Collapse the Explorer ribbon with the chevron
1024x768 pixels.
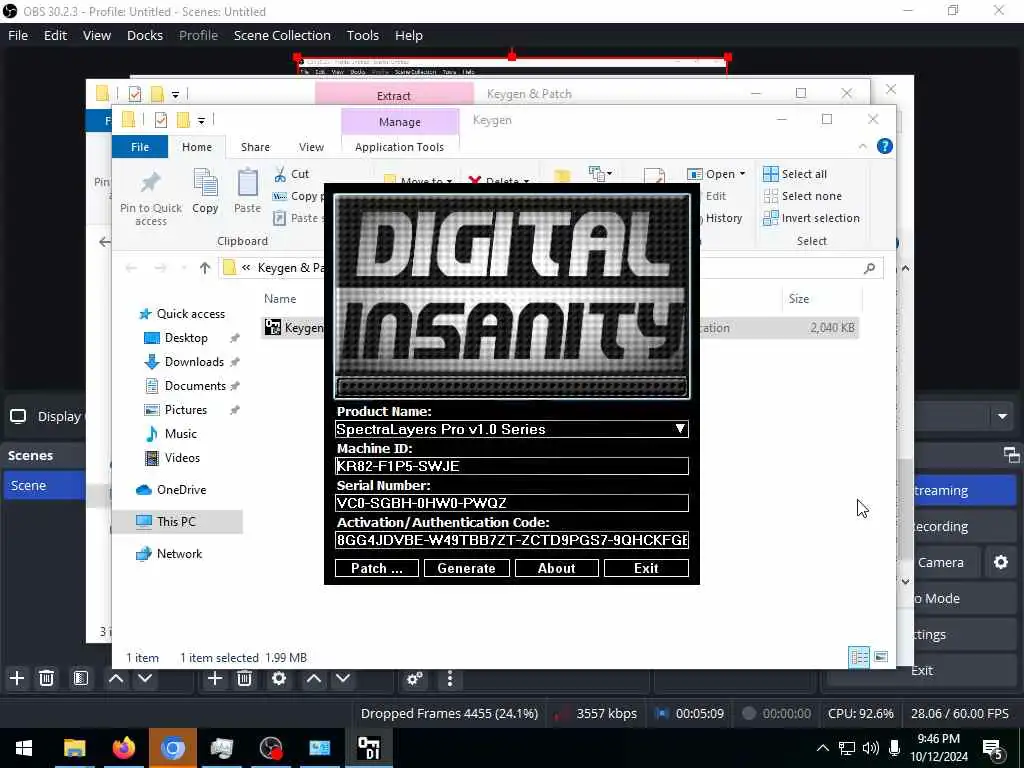click(863, 146)
